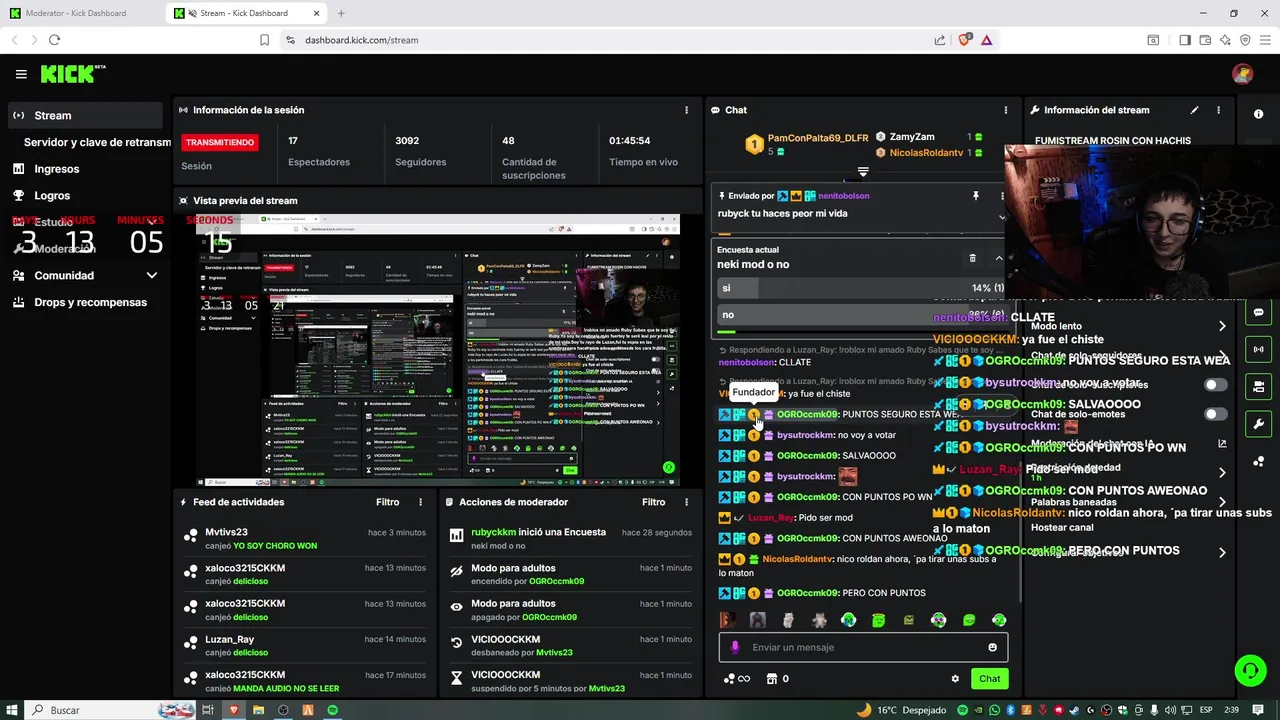
Task: Open the Información de la sesión options menu
Action: coord(686,110)
